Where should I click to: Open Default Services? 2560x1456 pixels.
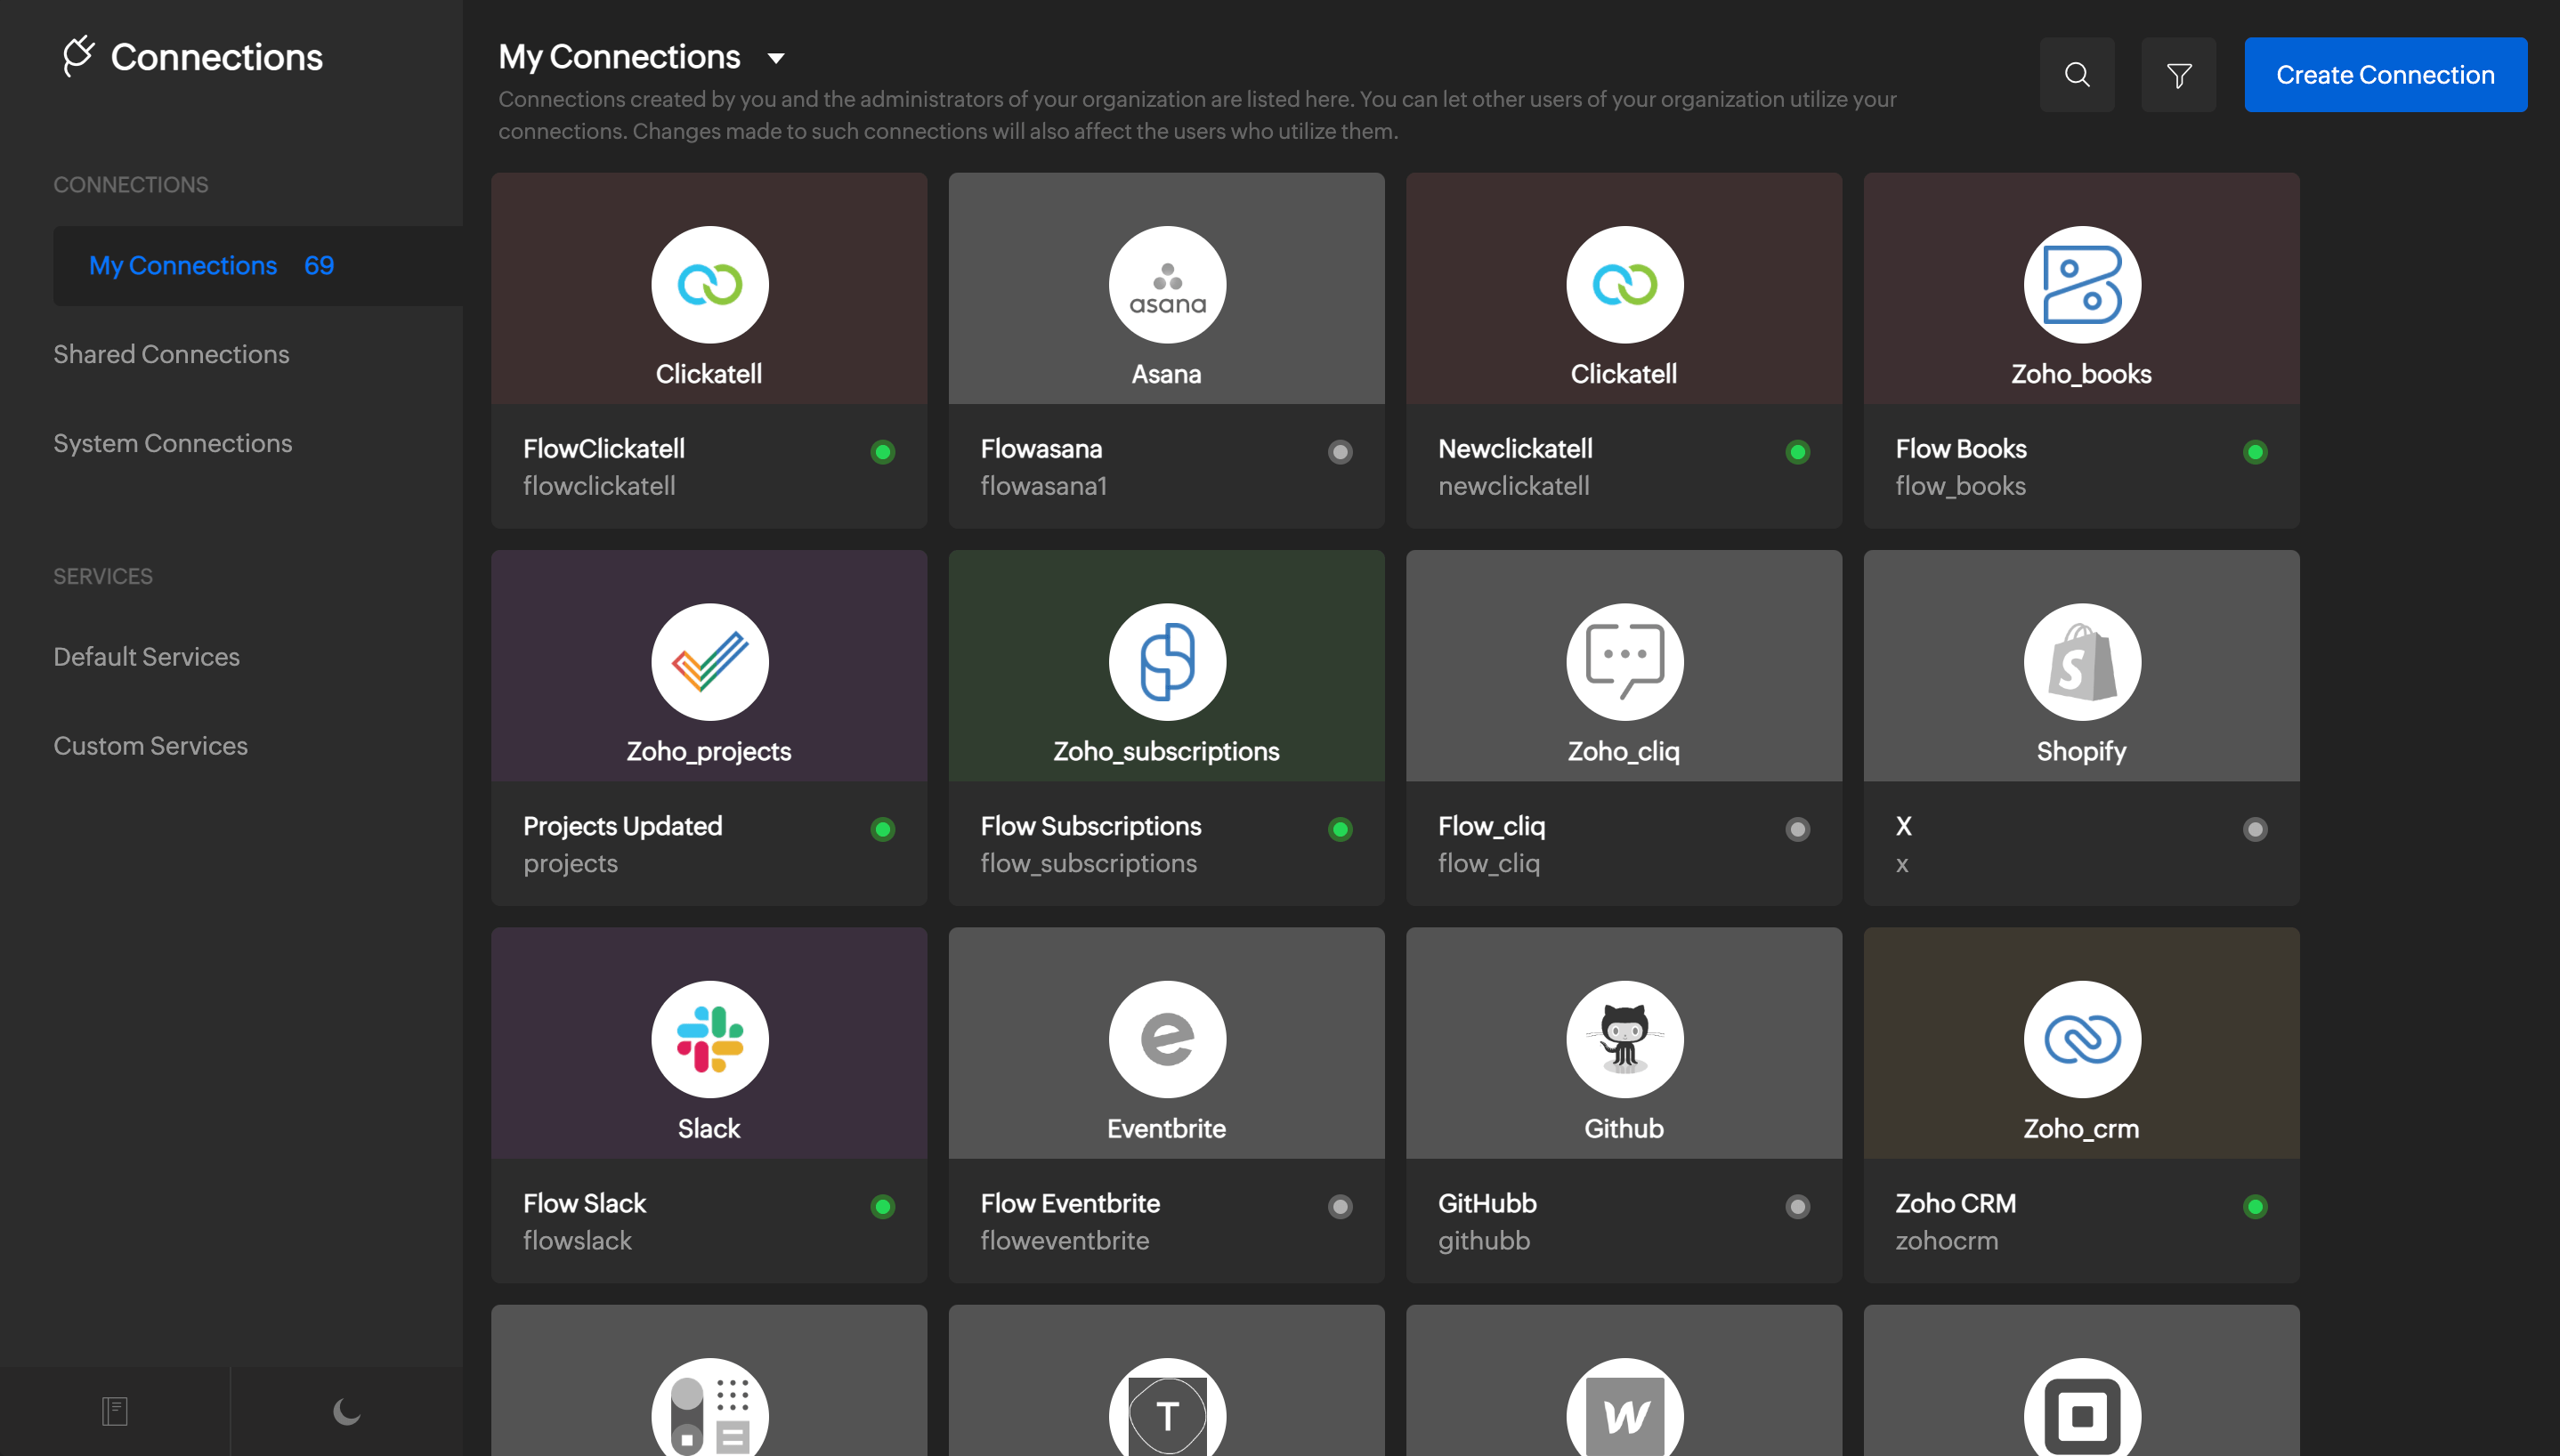coord(147,657)
